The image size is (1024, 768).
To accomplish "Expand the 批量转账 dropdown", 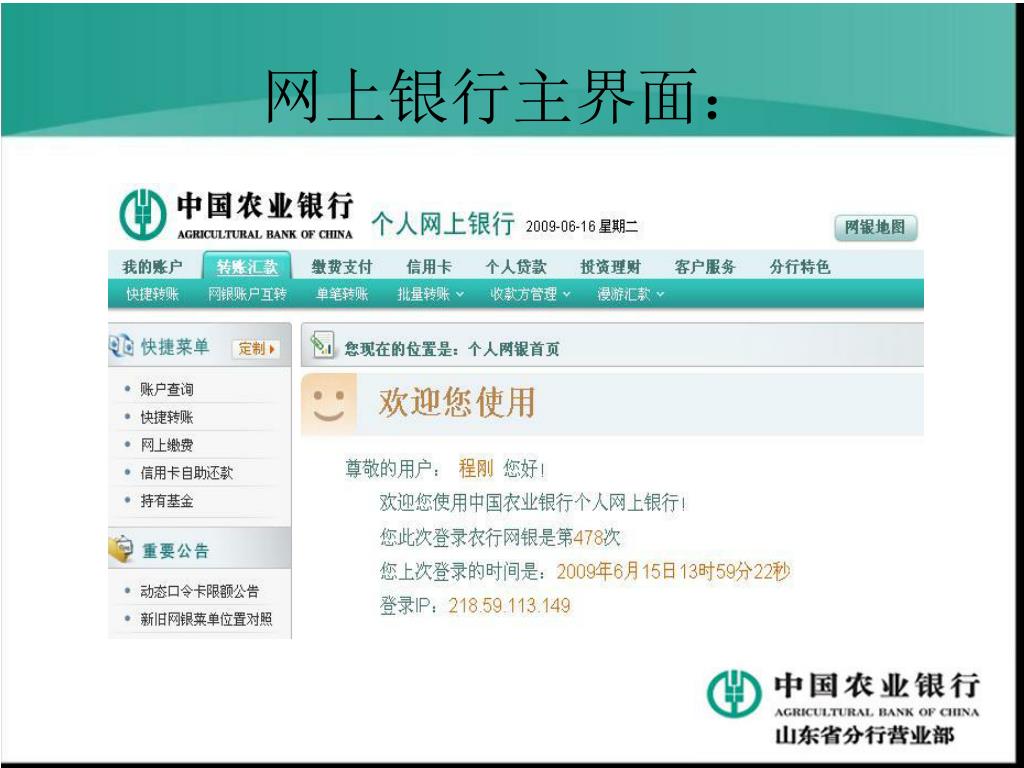I will (x=430, y=294).
